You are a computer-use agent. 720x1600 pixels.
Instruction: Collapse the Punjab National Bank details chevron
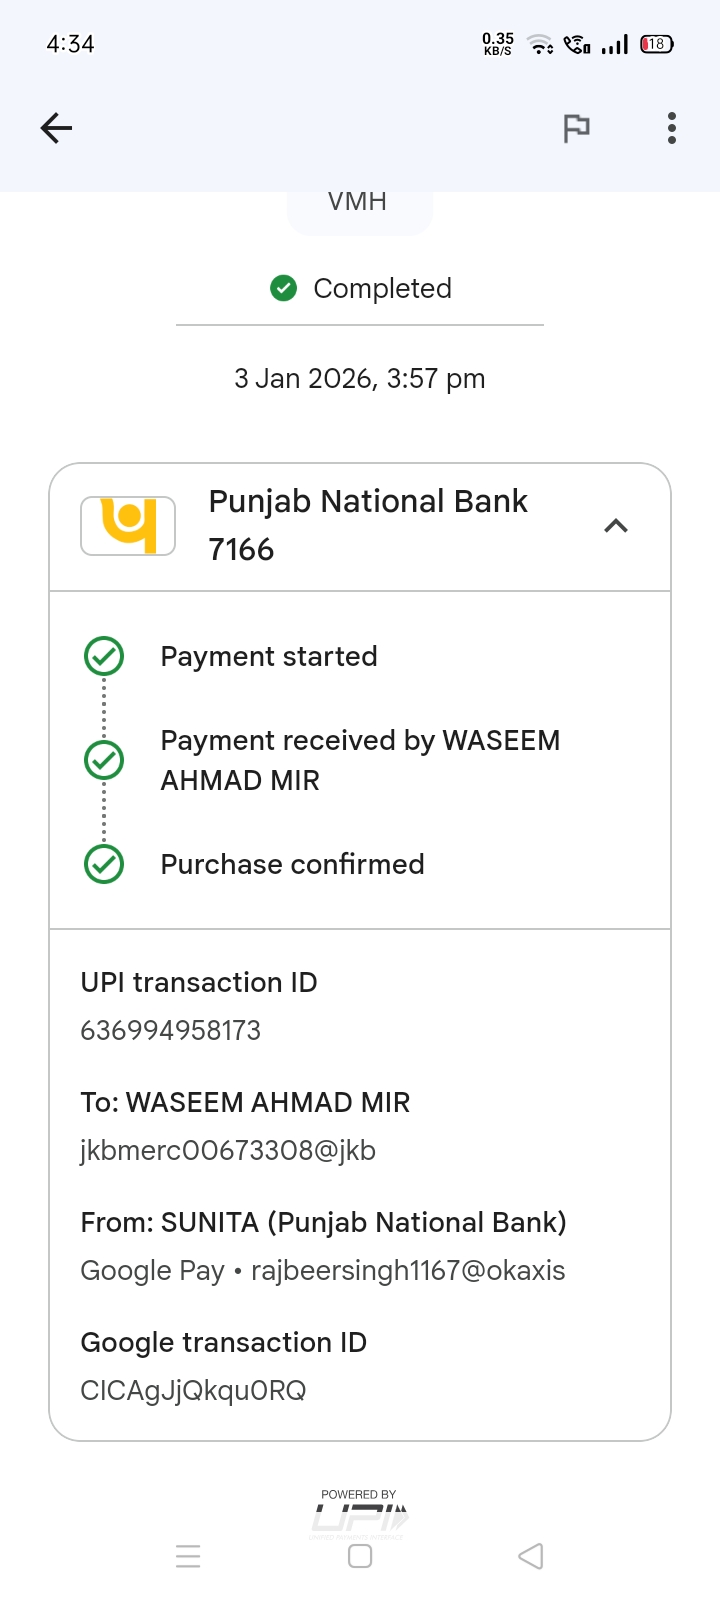616,526
